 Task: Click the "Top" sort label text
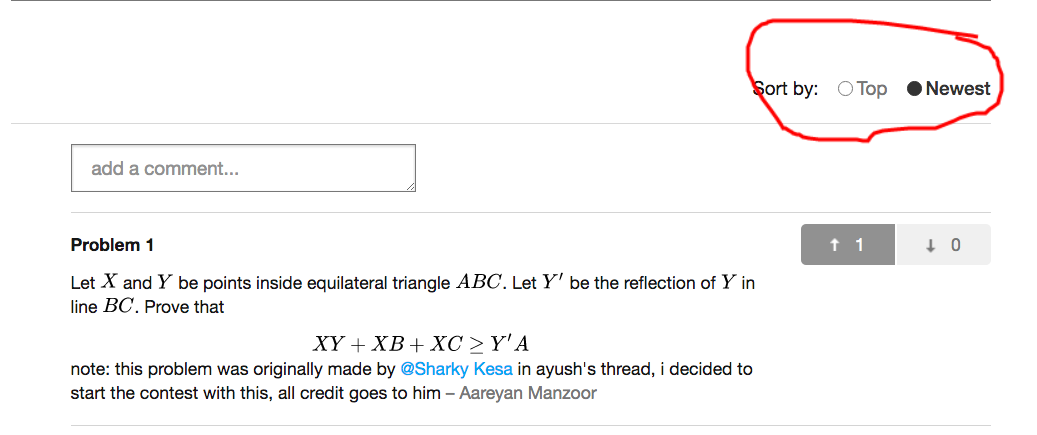(872, 89)
